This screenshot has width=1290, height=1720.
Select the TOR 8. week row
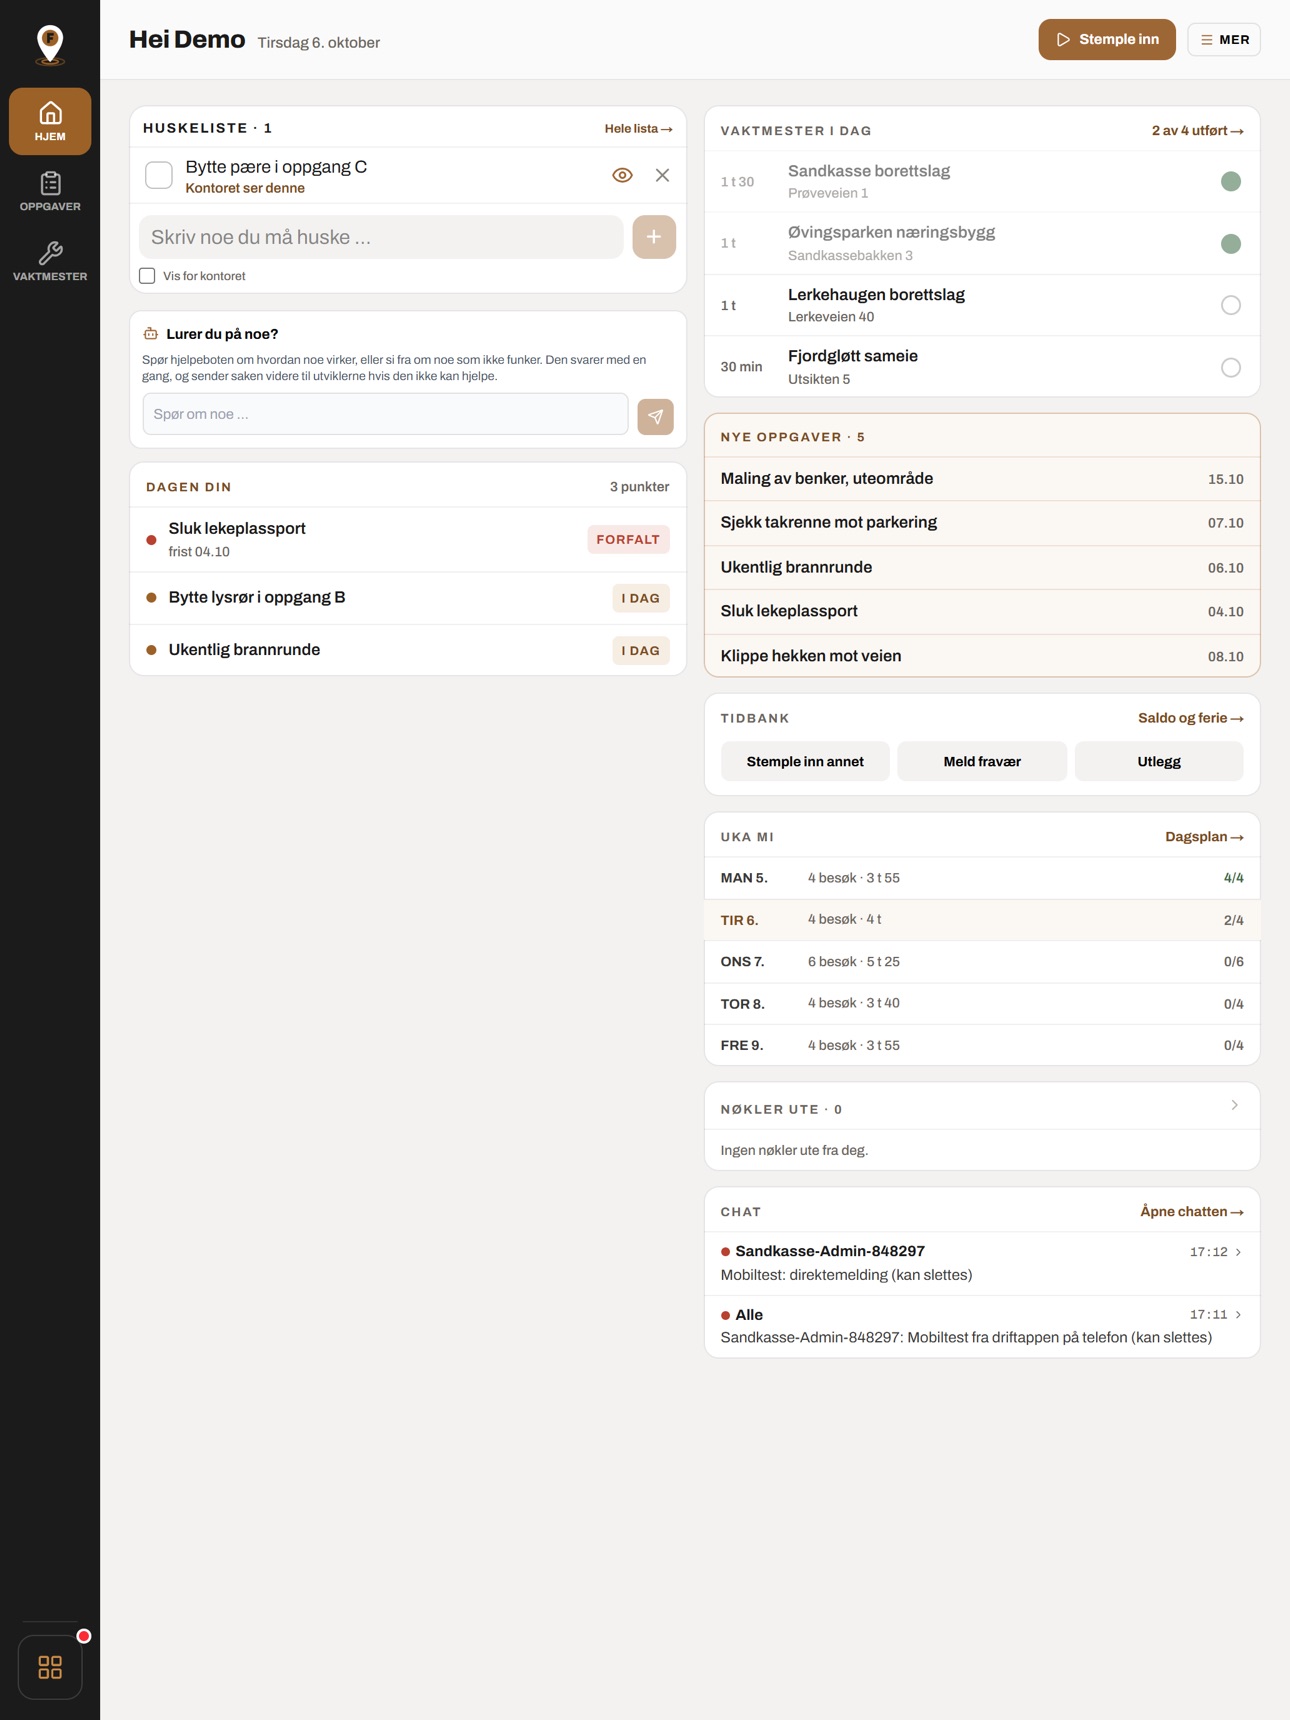click(x=982, y=1004)
